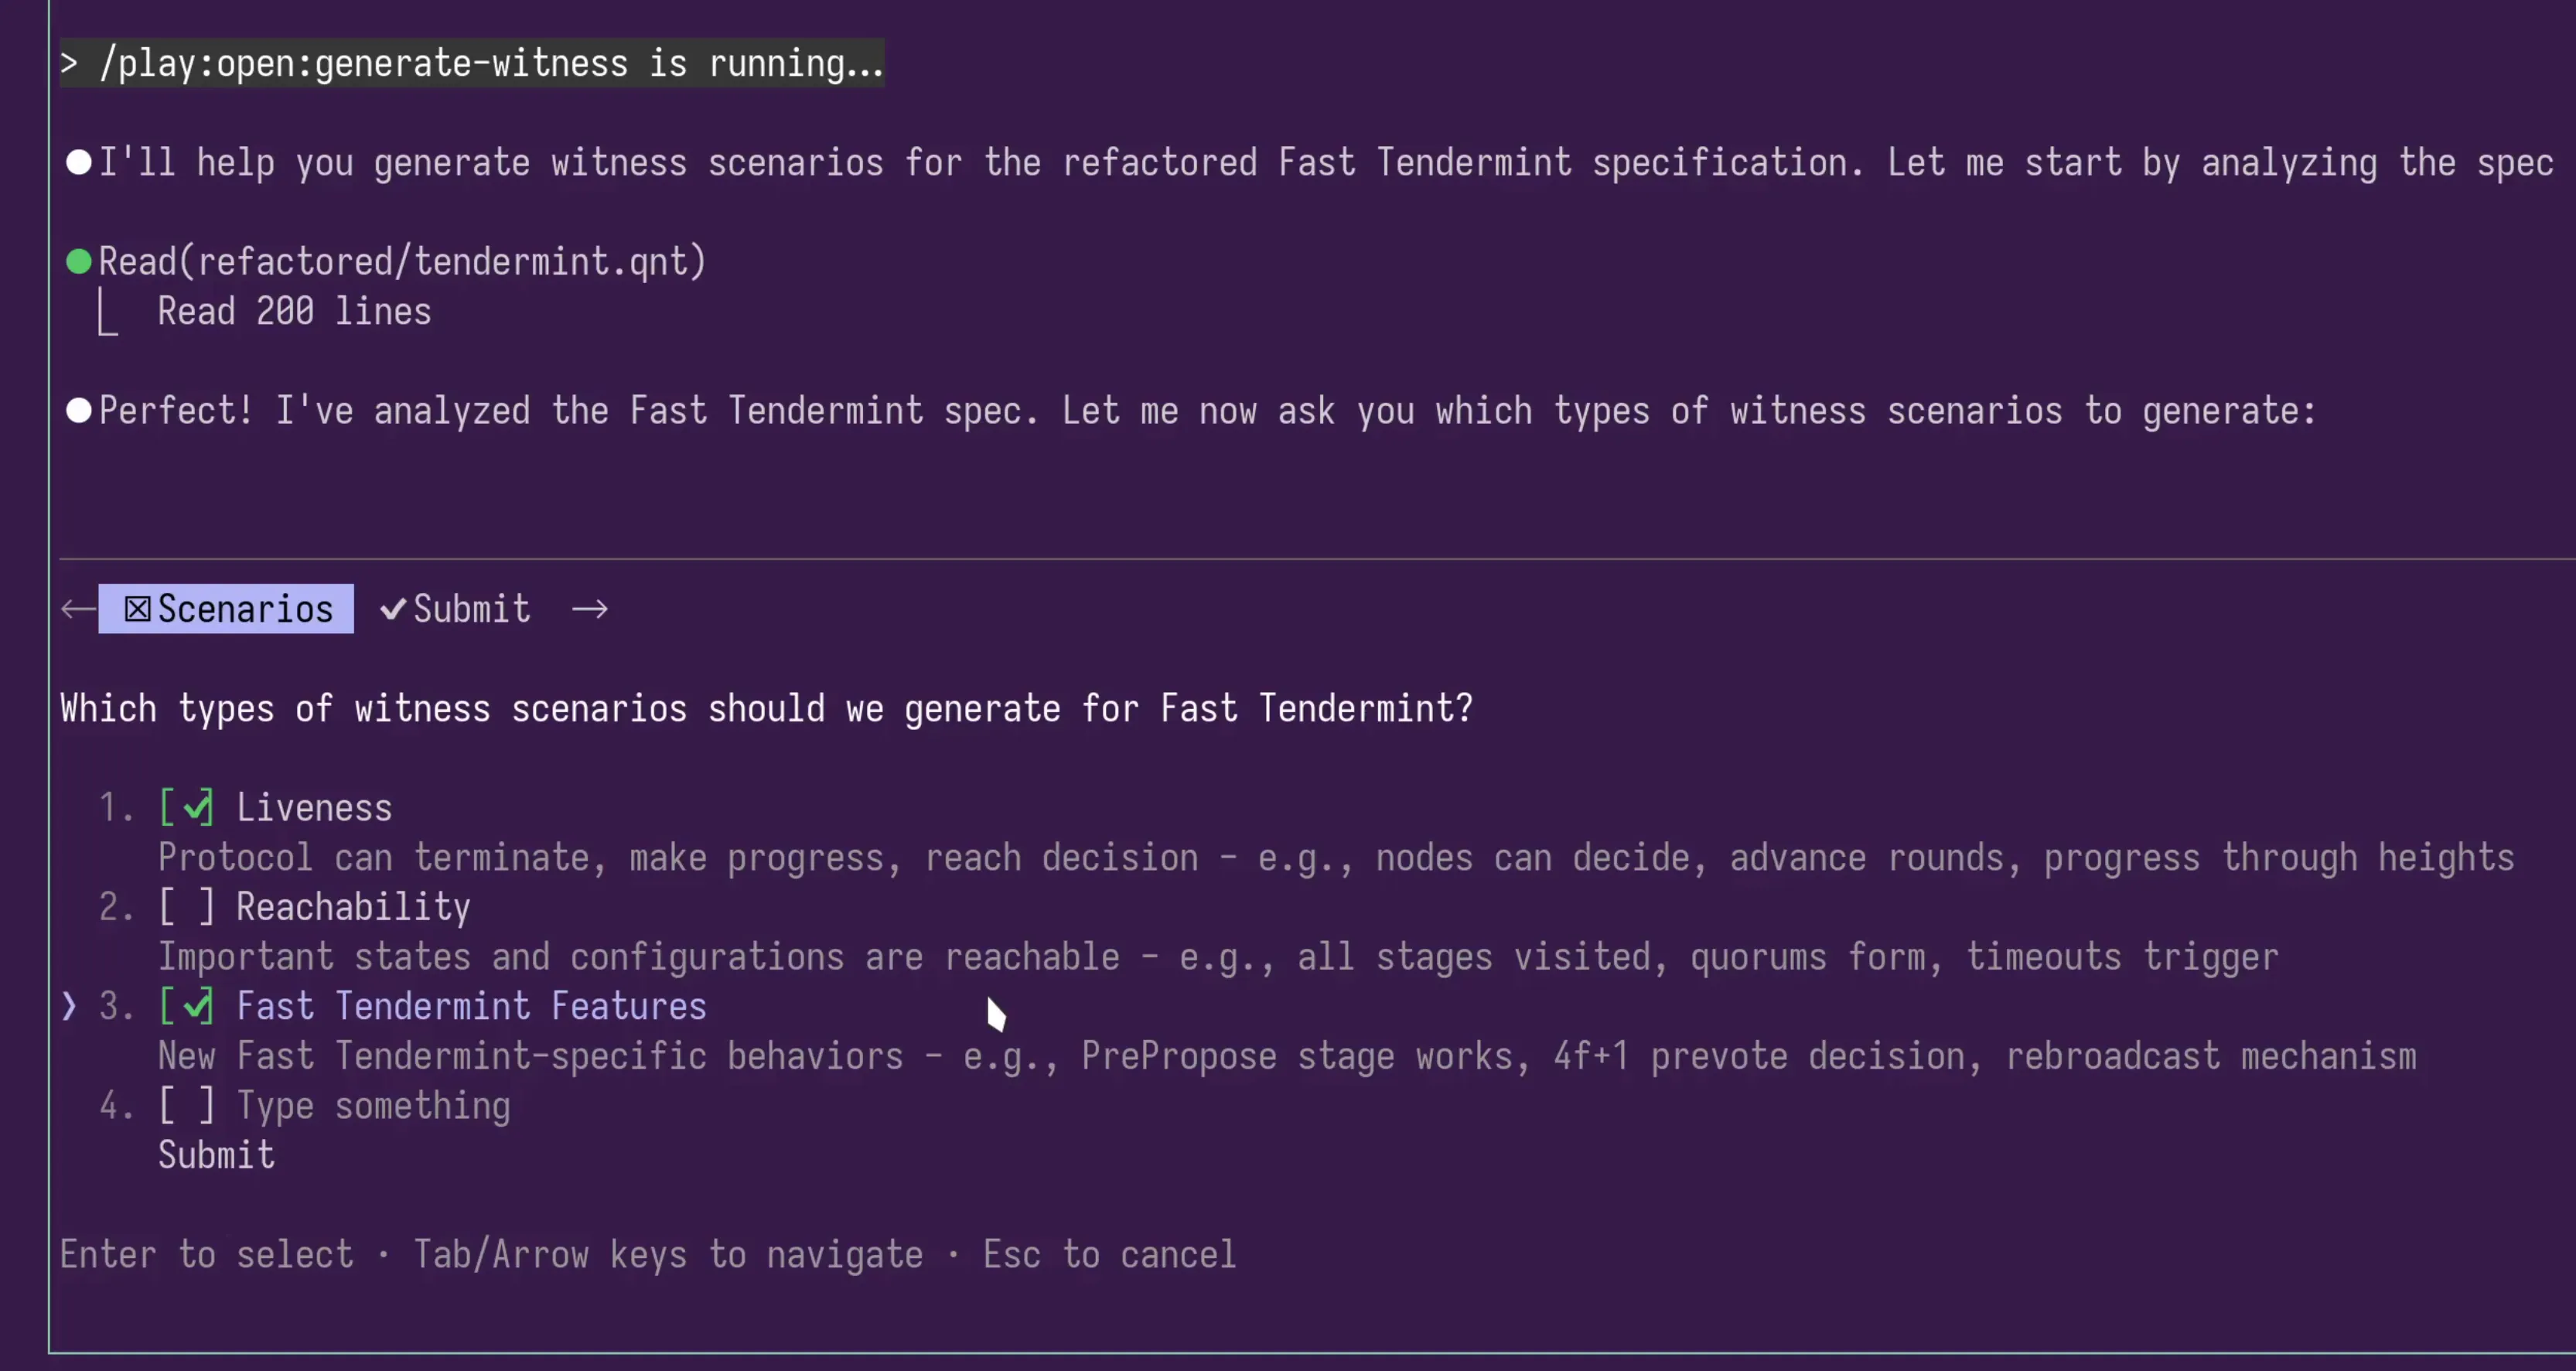Viewport: 2576px width, 1371px height.
Task: Collapse the Read(refactored/tendermint.qnt) entry
Action: coord(401,261)
